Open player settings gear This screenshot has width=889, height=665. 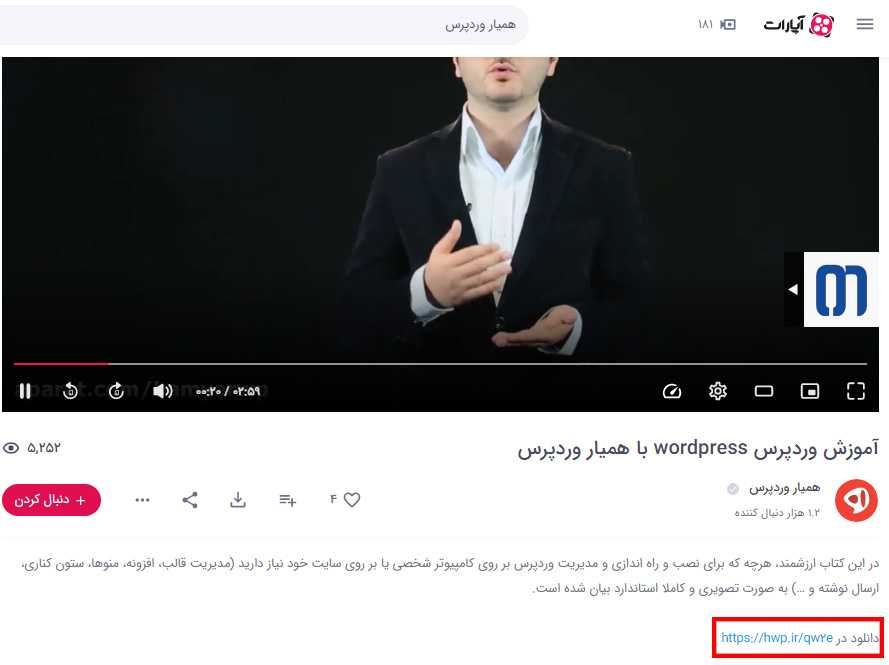click(x=718, y=391)
